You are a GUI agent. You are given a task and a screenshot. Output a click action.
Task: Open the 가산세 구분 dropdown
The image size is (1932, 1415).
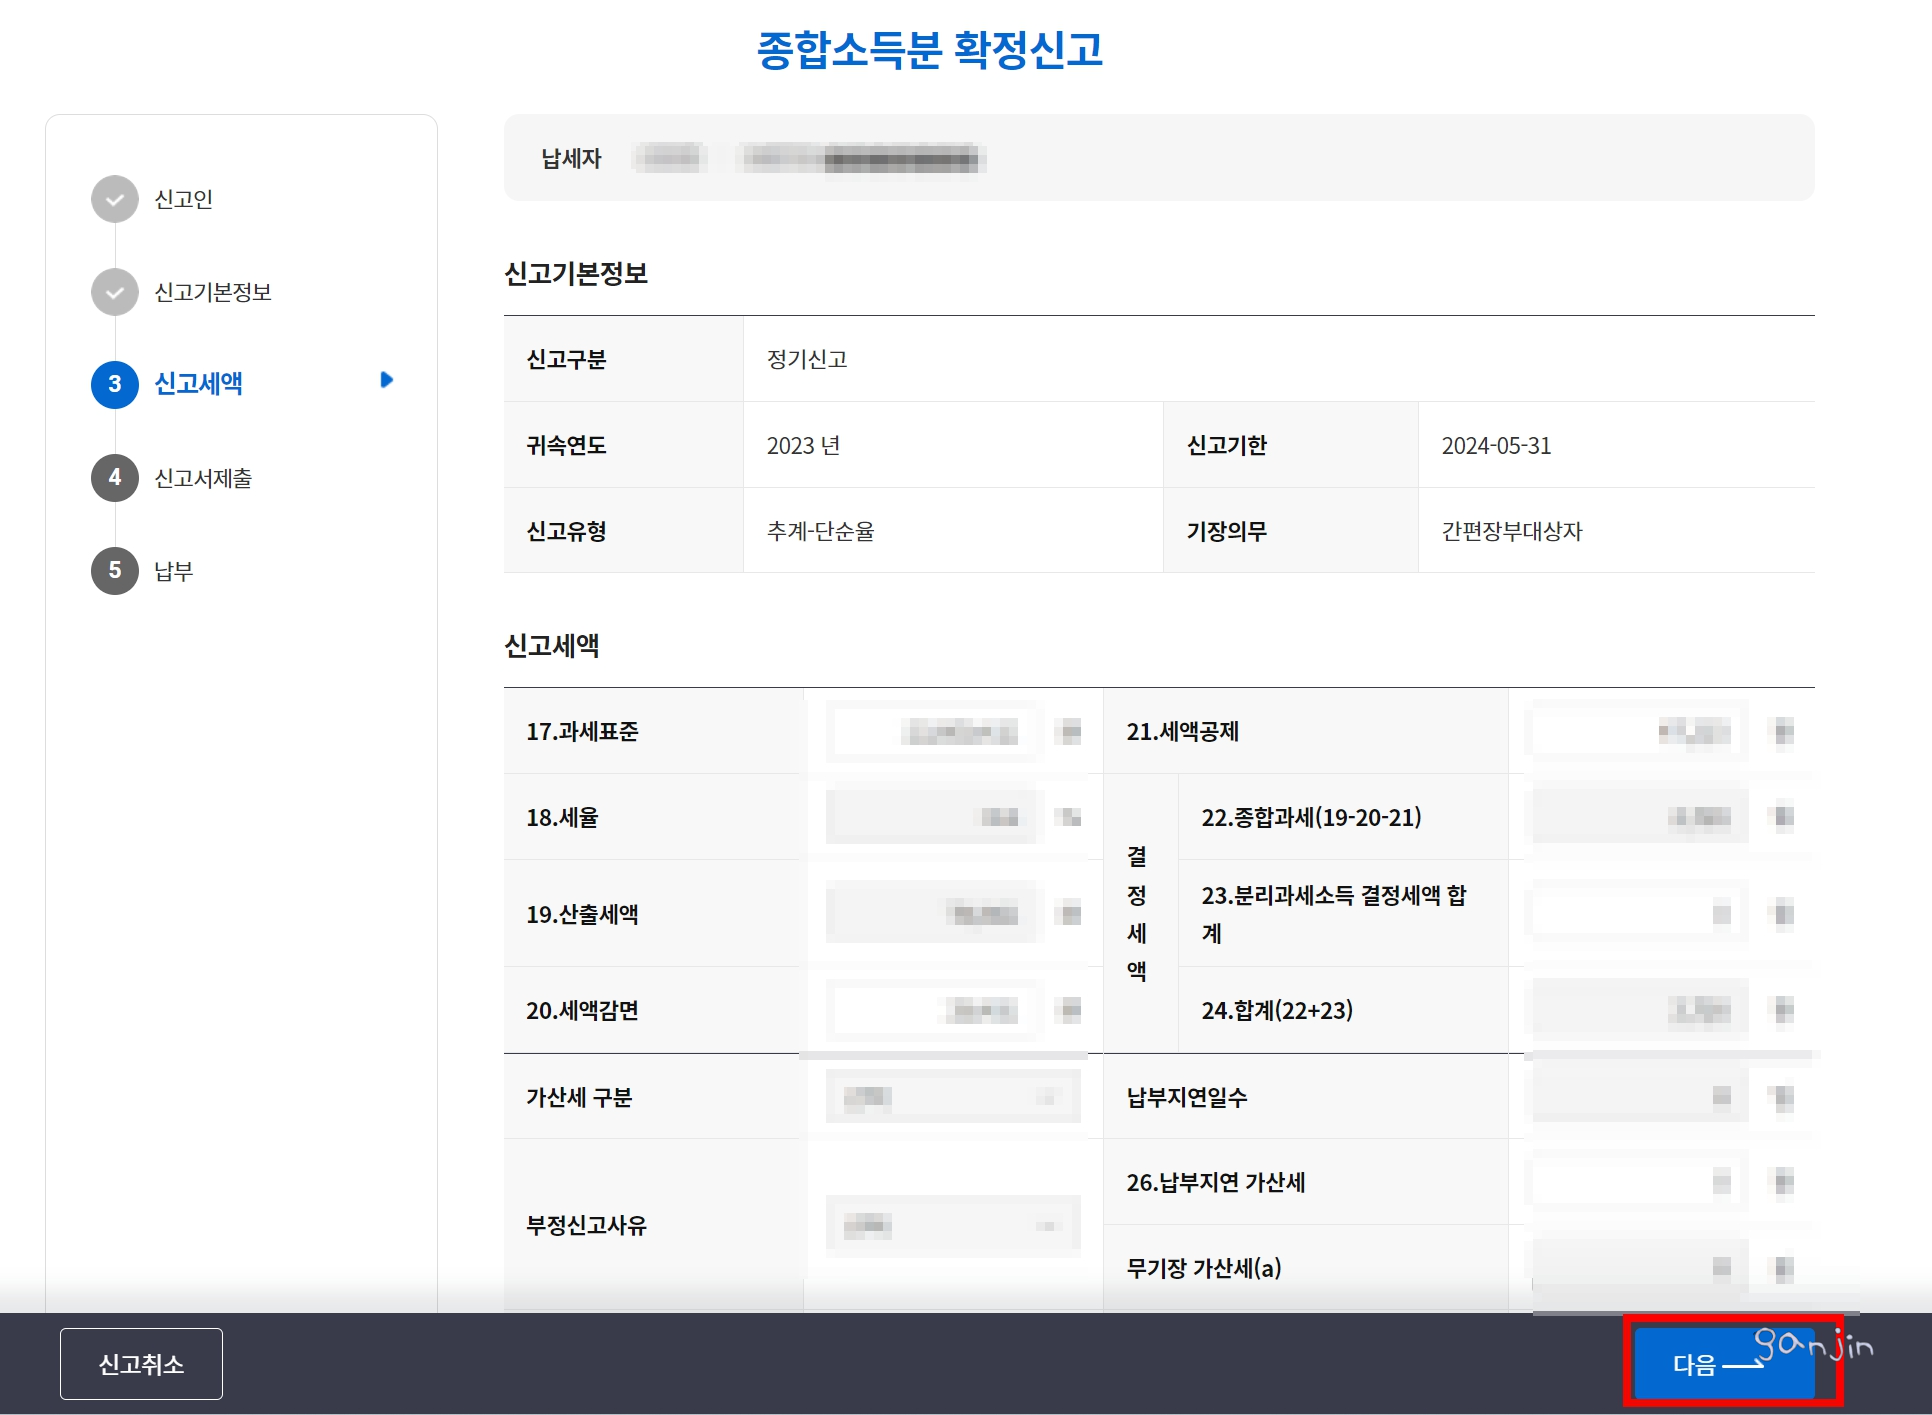[952, 1097]
